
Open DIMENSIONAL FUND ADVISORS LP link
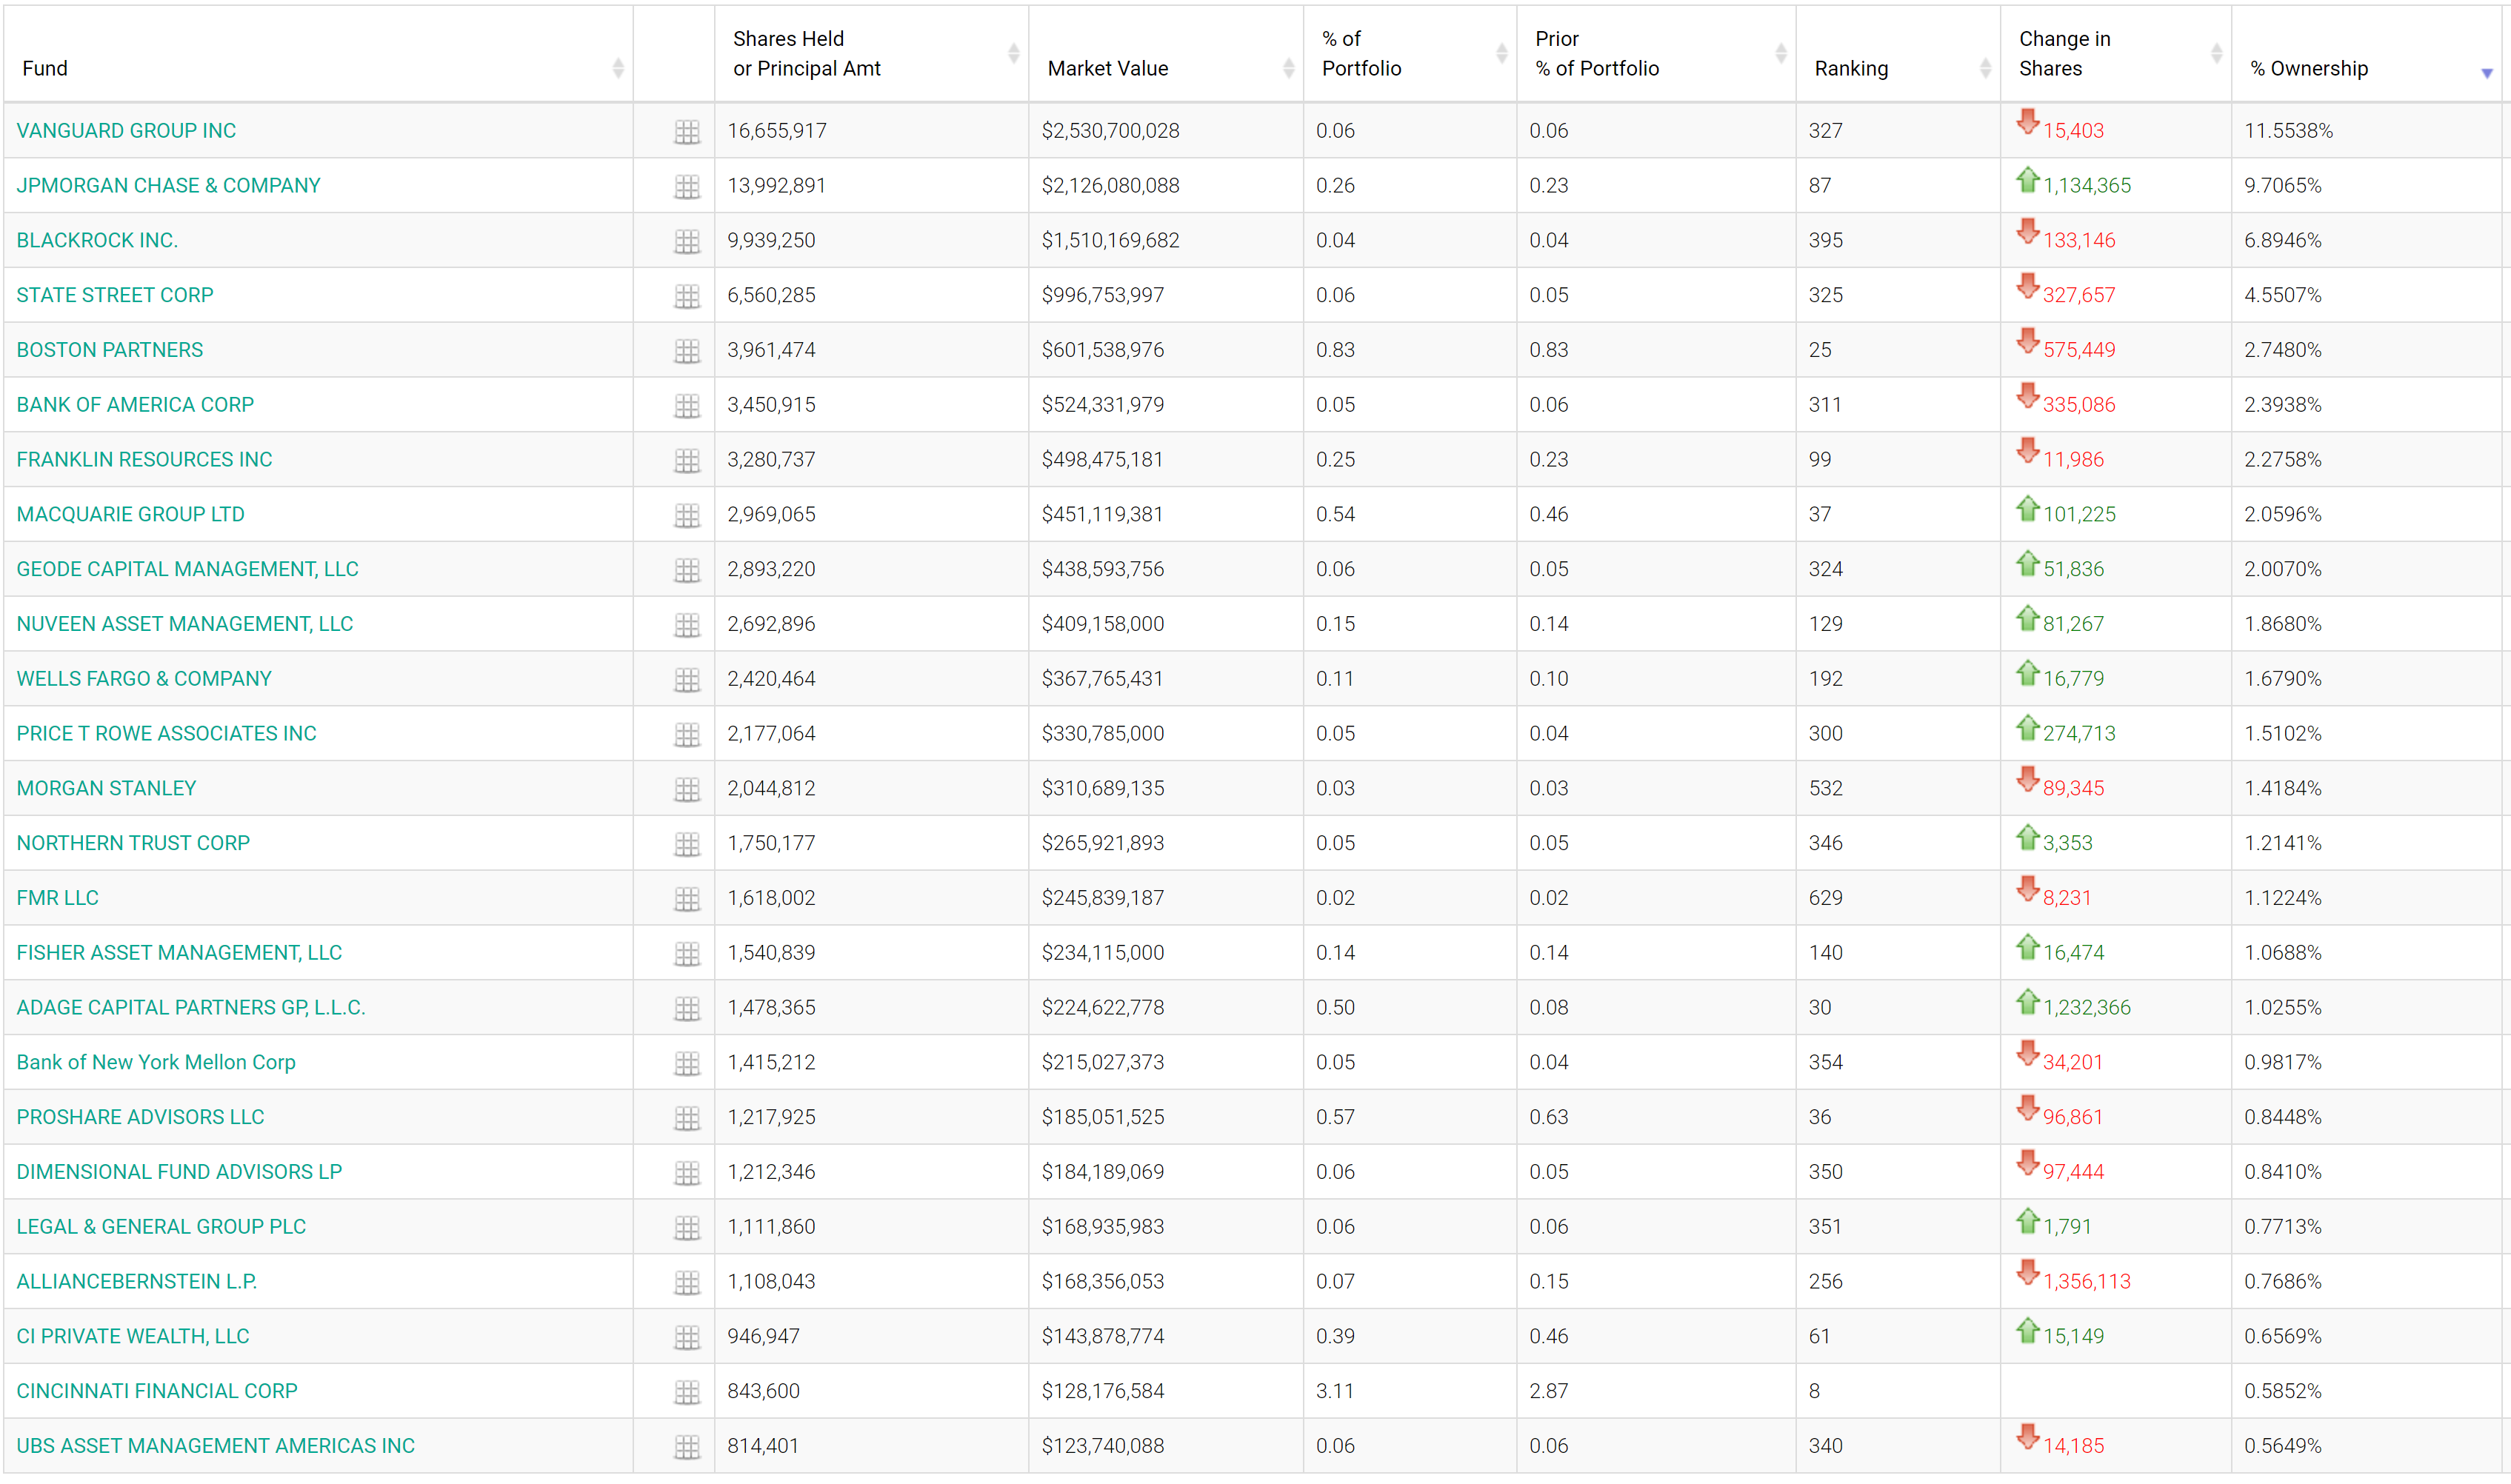click(x=179, y=1172)
